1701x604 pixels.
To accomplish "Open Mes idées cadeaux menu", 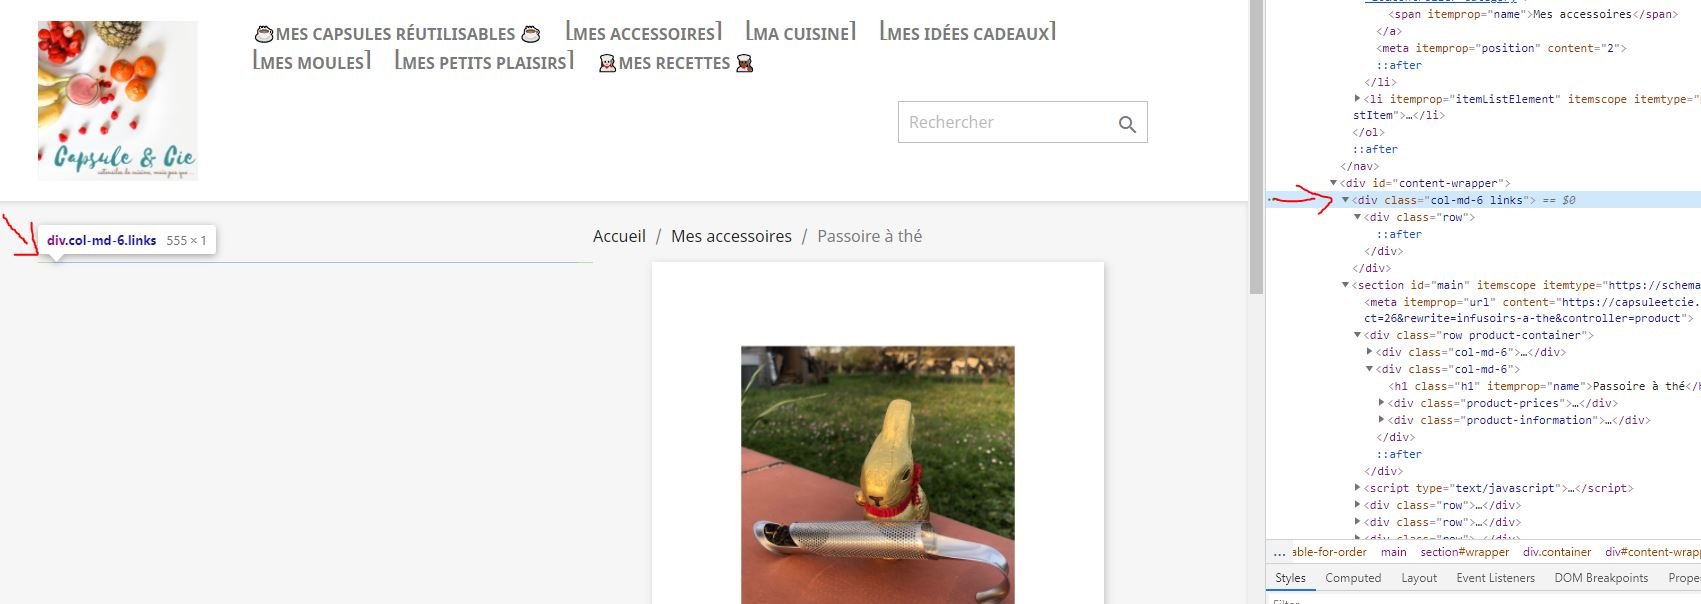I will pyautogui.click(x=968, y=33).
